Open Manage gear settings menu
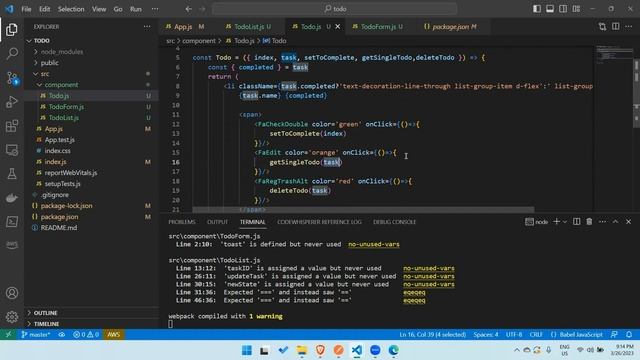The image size is (640, 360). point(12,317)
